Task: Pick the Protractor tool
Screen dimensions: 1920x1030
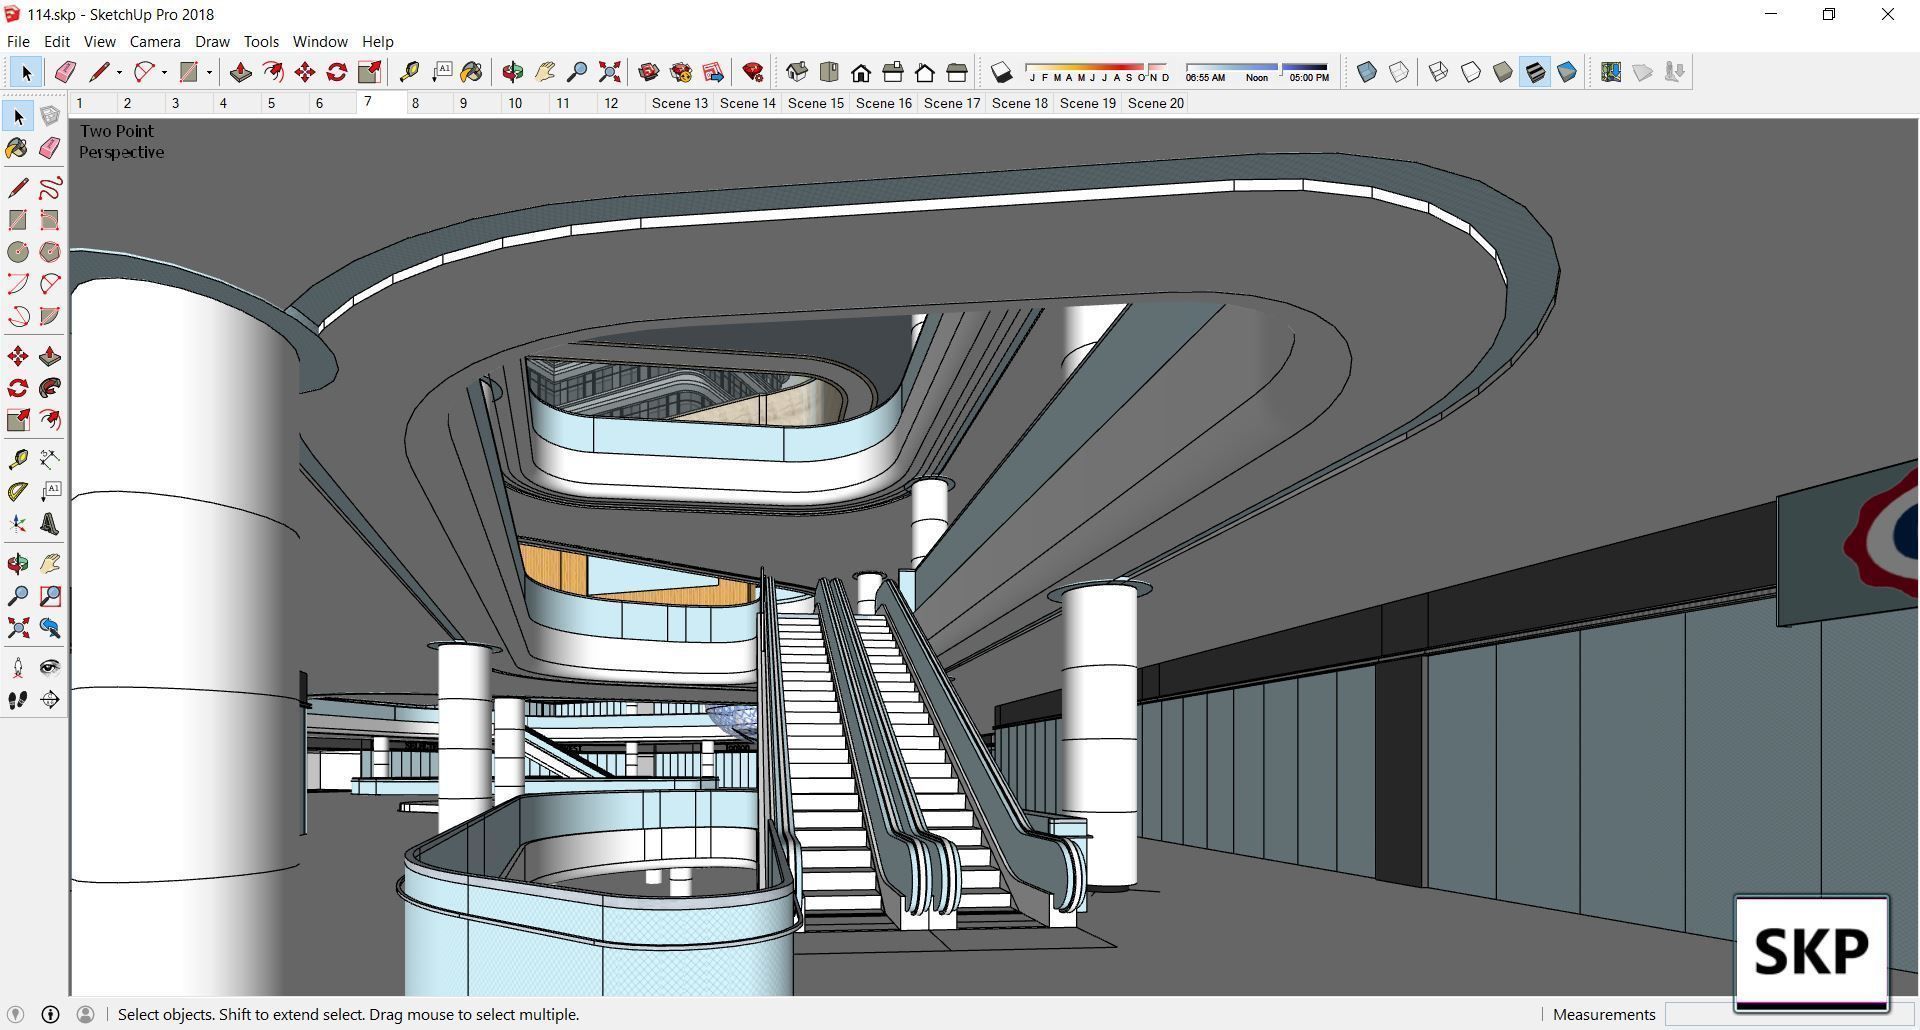Action: (18, 491)
